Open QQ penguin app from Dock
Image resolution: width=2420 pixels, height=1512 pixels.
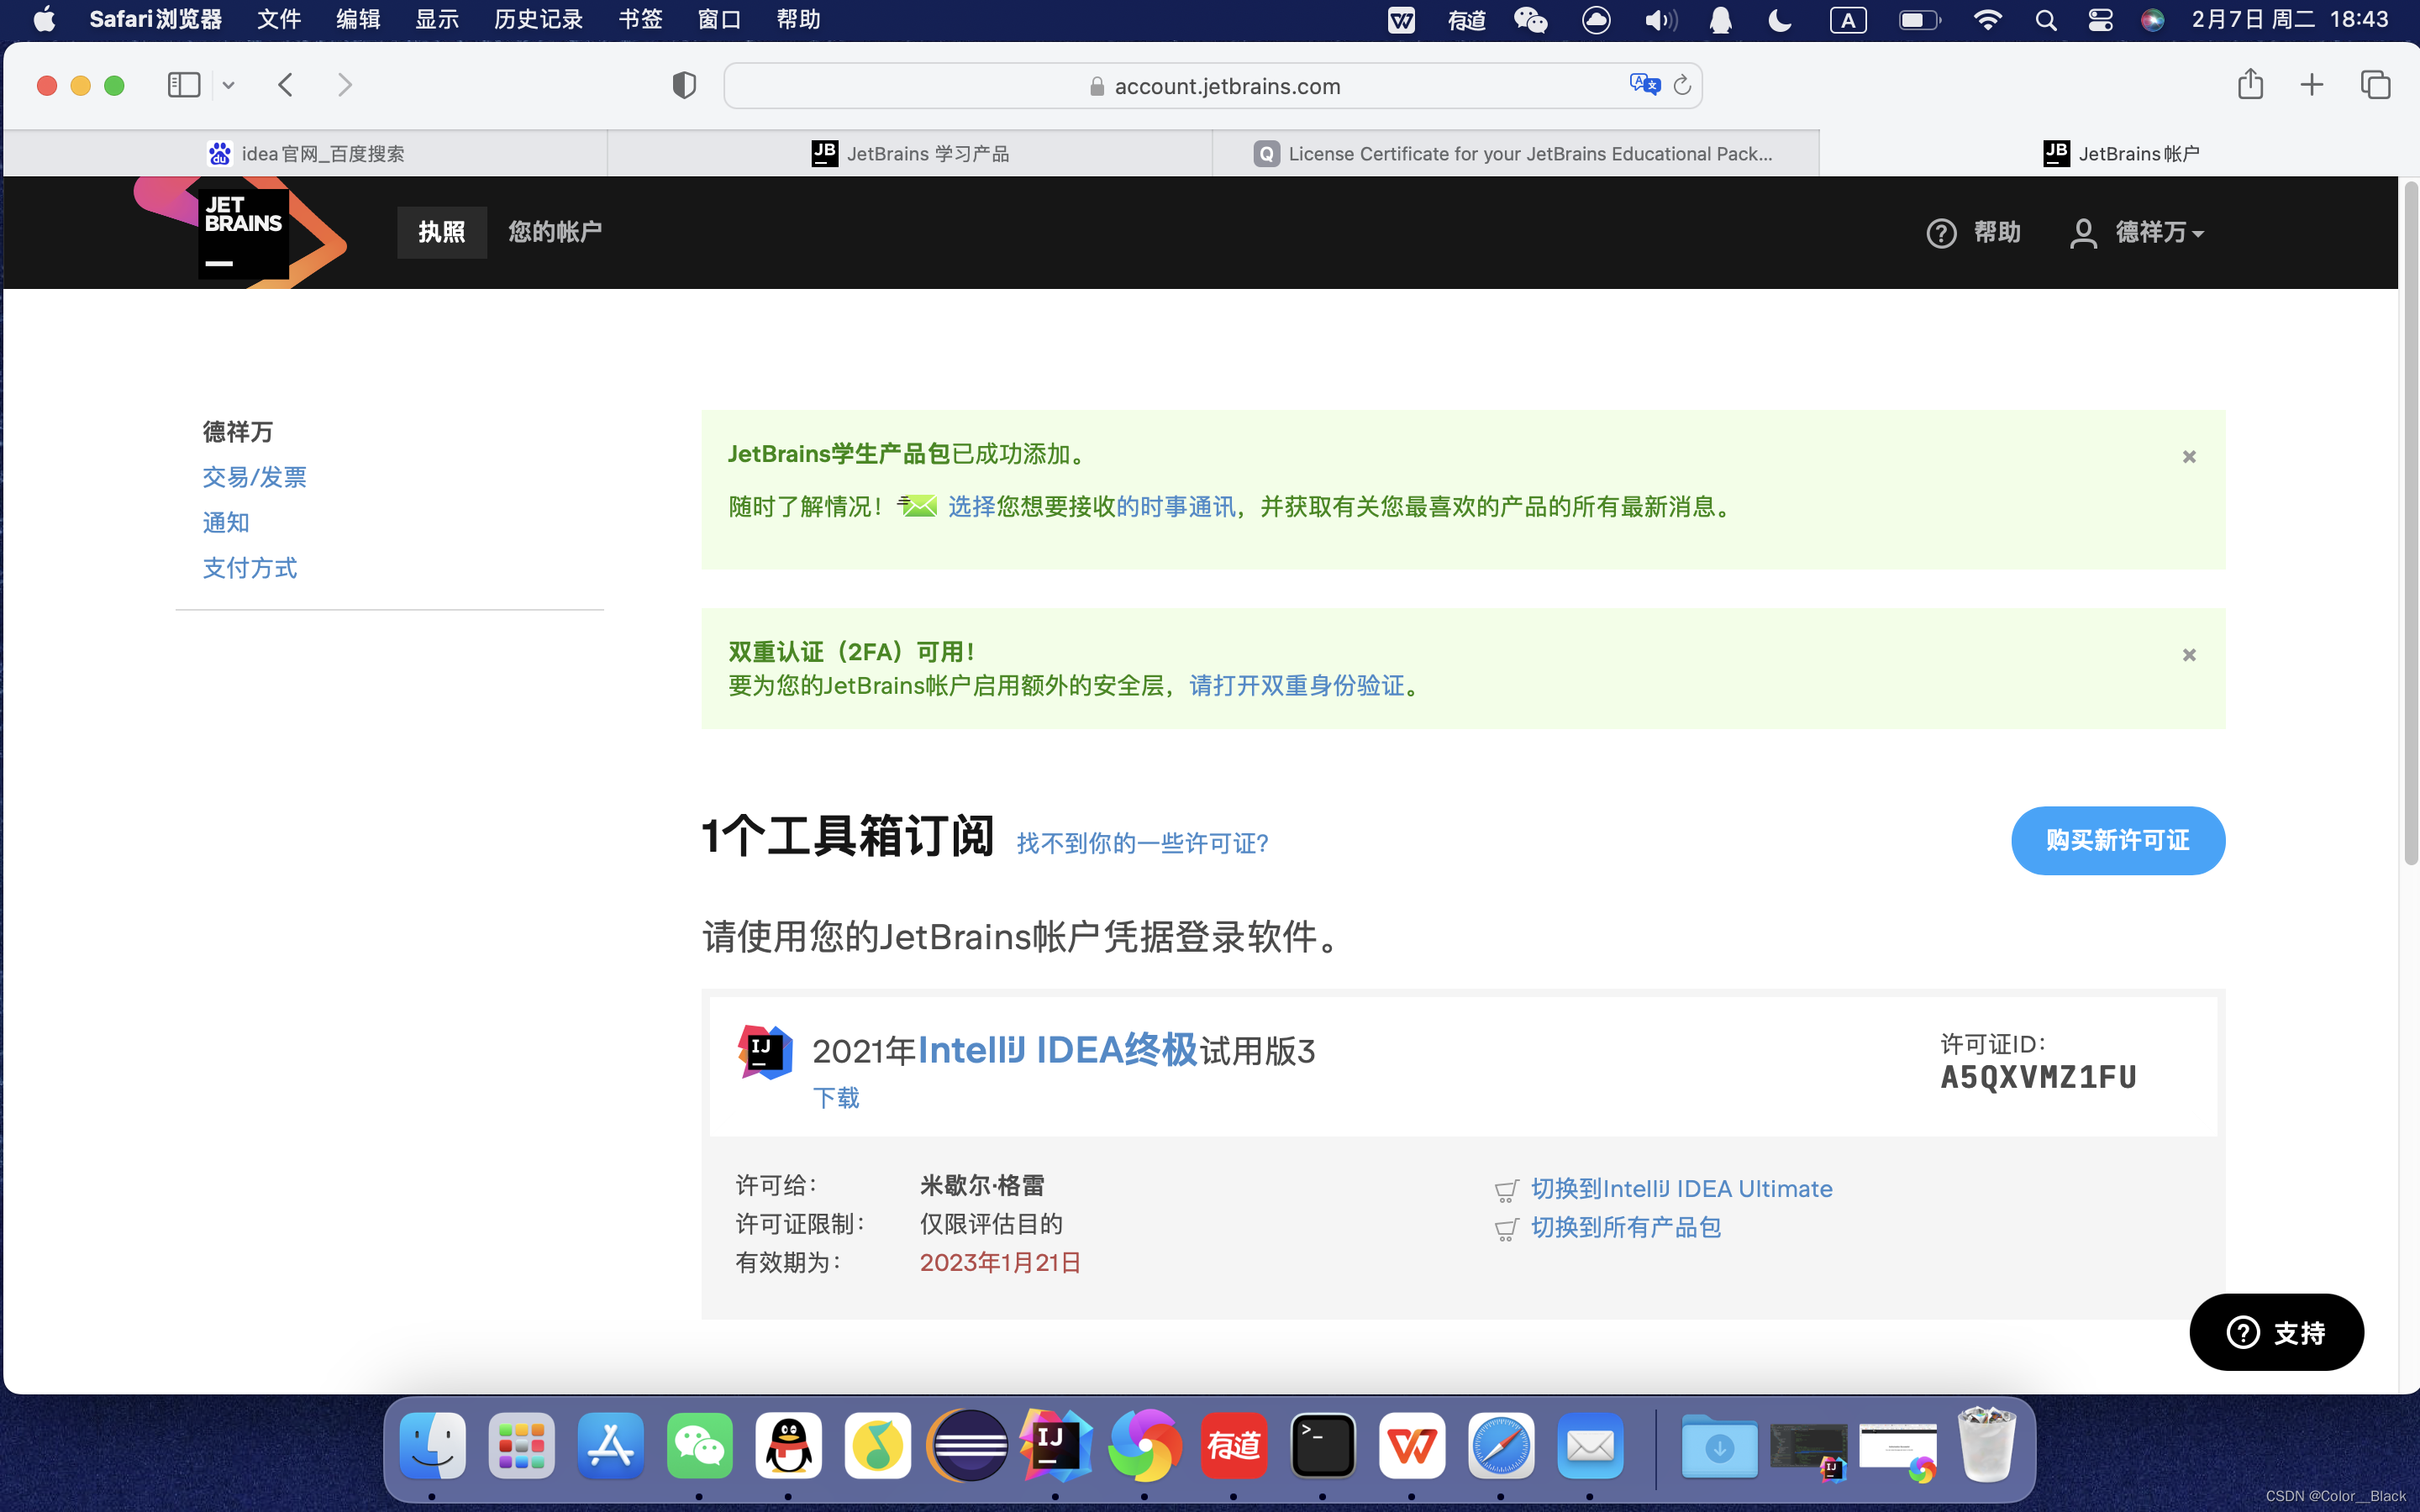[x=788, y=1445]
